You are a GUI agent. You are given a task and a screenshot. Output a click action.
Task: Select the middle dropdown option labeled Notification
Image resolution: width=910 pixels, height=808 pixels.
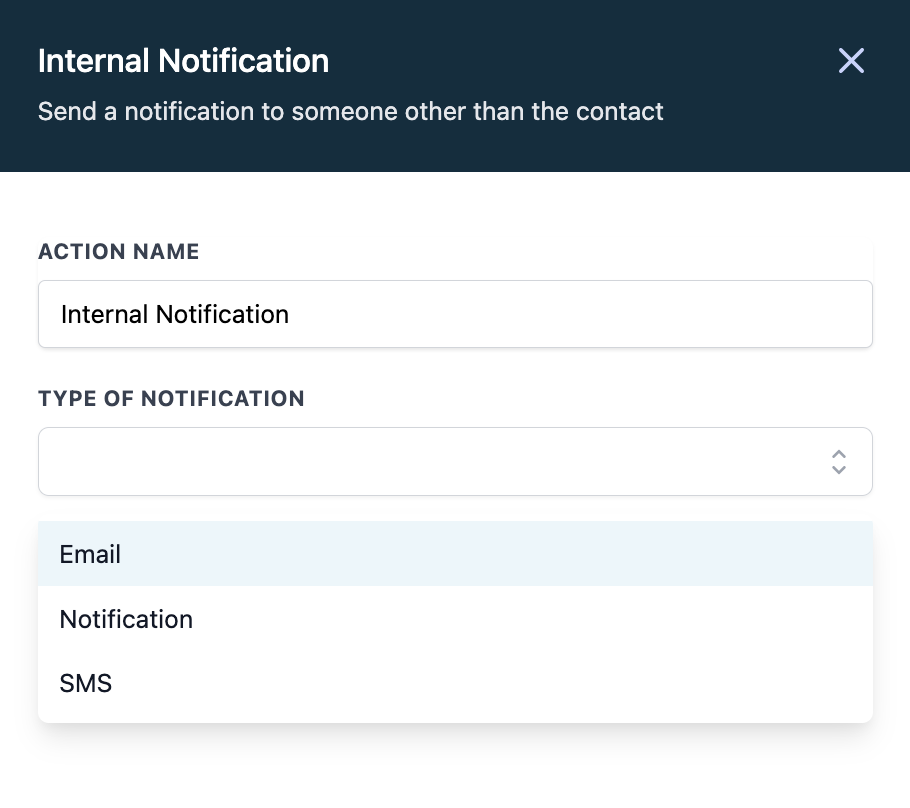pos(455,619)
